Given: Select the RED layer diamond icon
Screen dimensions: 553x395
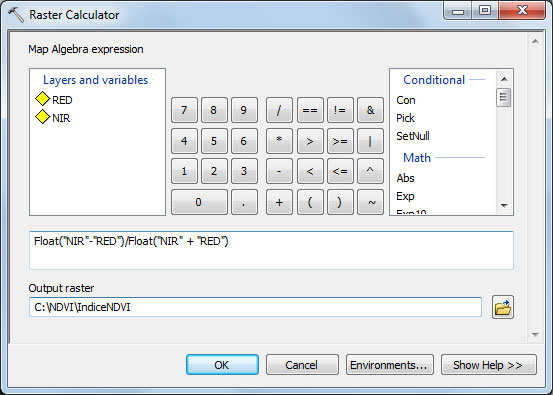Looking at the screenshot, I should click(x=43, y=99).
